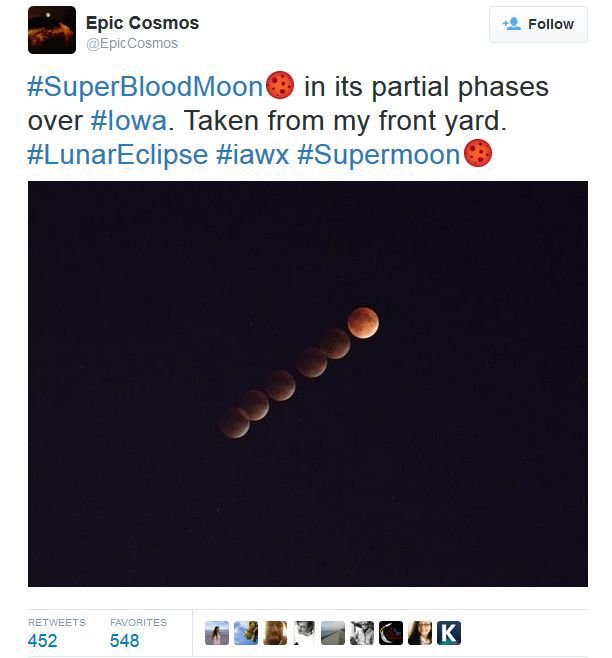Open the #Iowa hashtag link
Image resolution: width=612 pixels, height=658 pixels.
pos(129,121)
